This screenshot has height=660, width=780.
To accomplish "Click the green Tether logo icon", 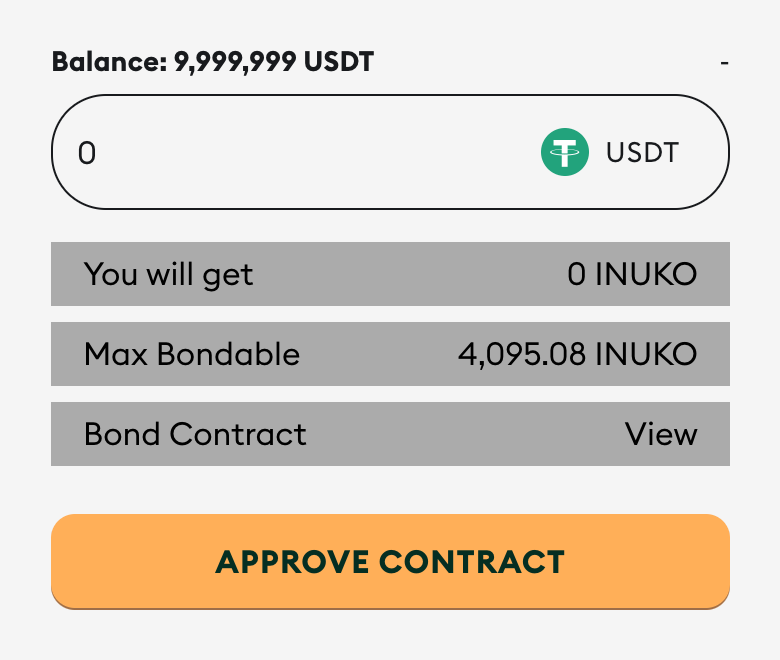I will click(x=565, y=153).
